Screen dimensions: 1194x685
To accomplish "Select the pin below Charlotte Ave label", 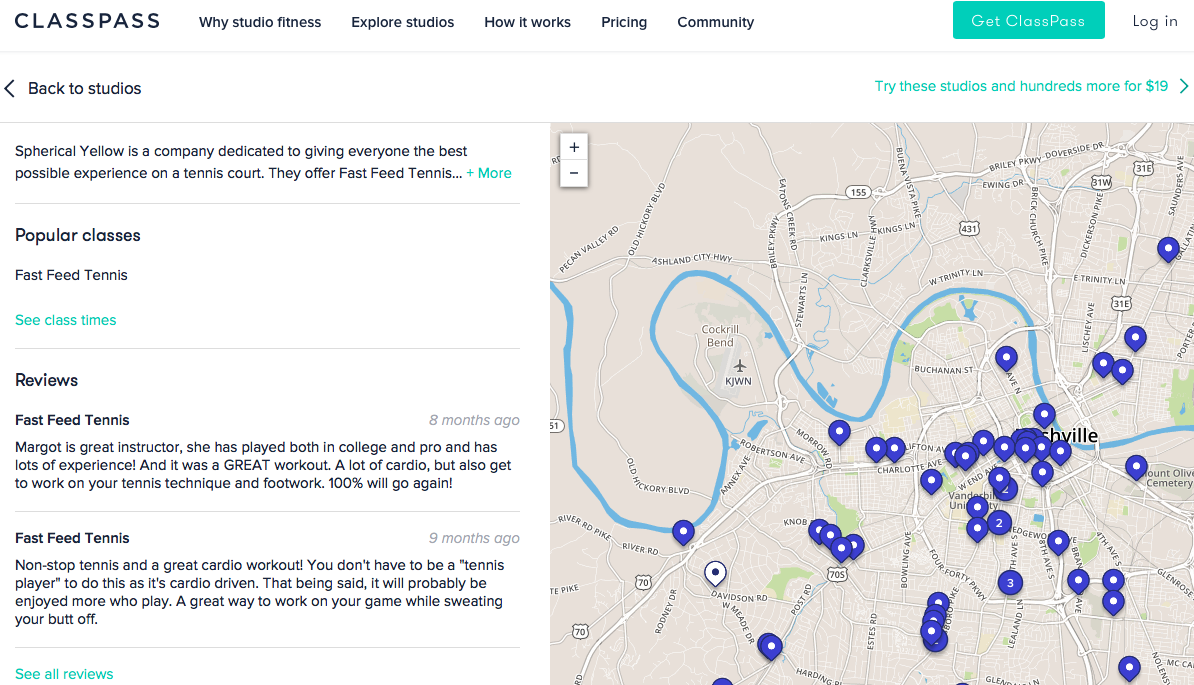I will tap(931, 481).
